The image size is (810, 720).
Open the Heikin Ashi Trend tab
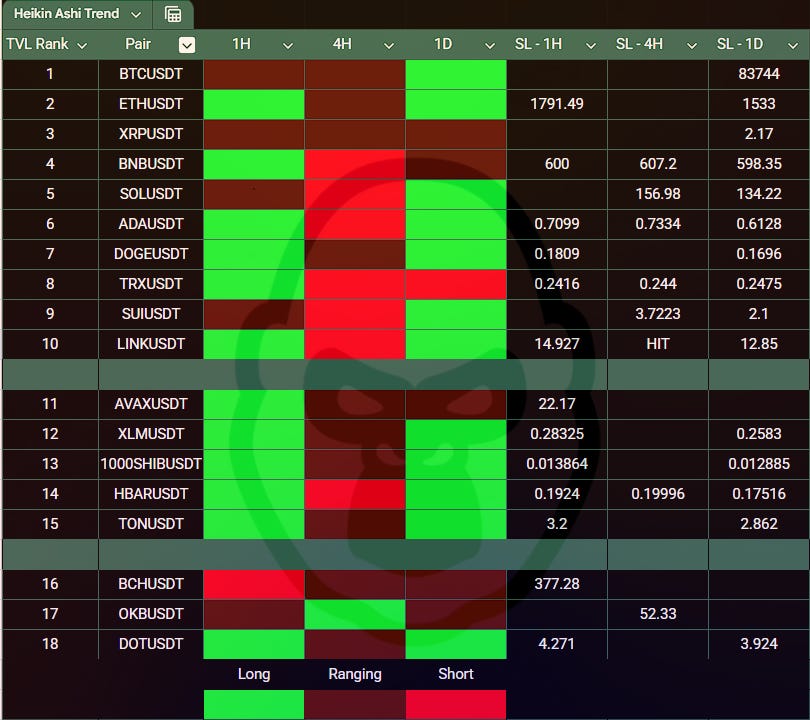tap(67, 14)
